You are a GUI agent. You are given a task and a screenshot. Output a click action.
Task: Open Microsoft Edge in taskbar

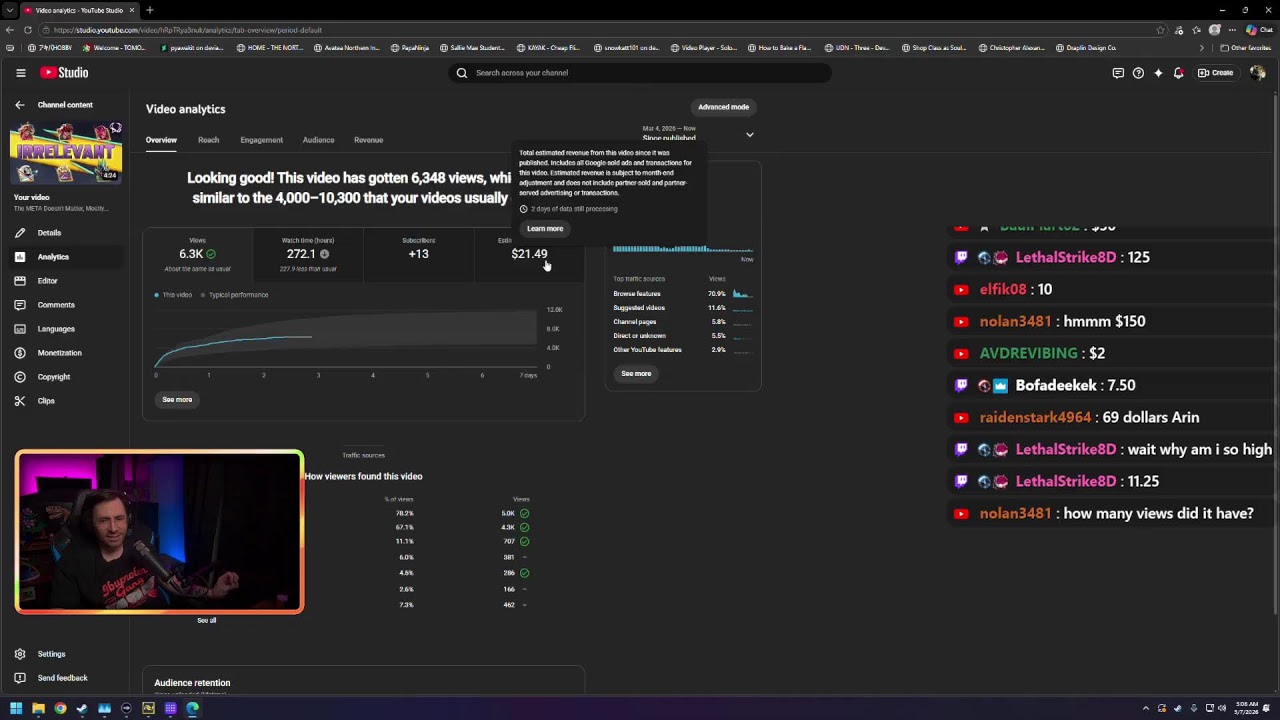[192, 709]
